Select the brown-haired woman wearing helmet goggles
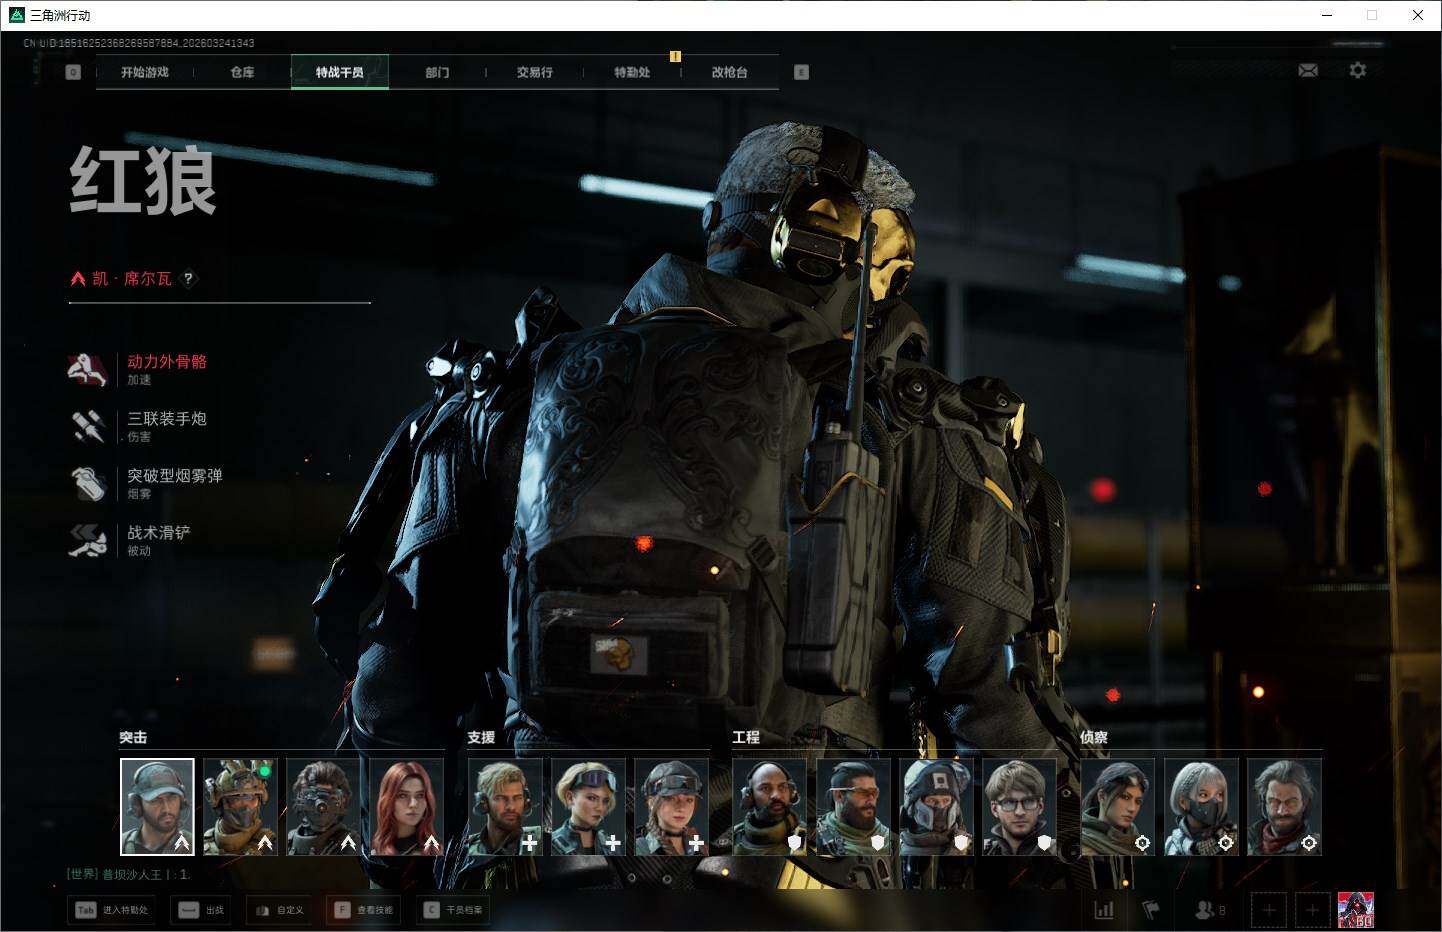 pyautogui.click(x=672, y=807)
